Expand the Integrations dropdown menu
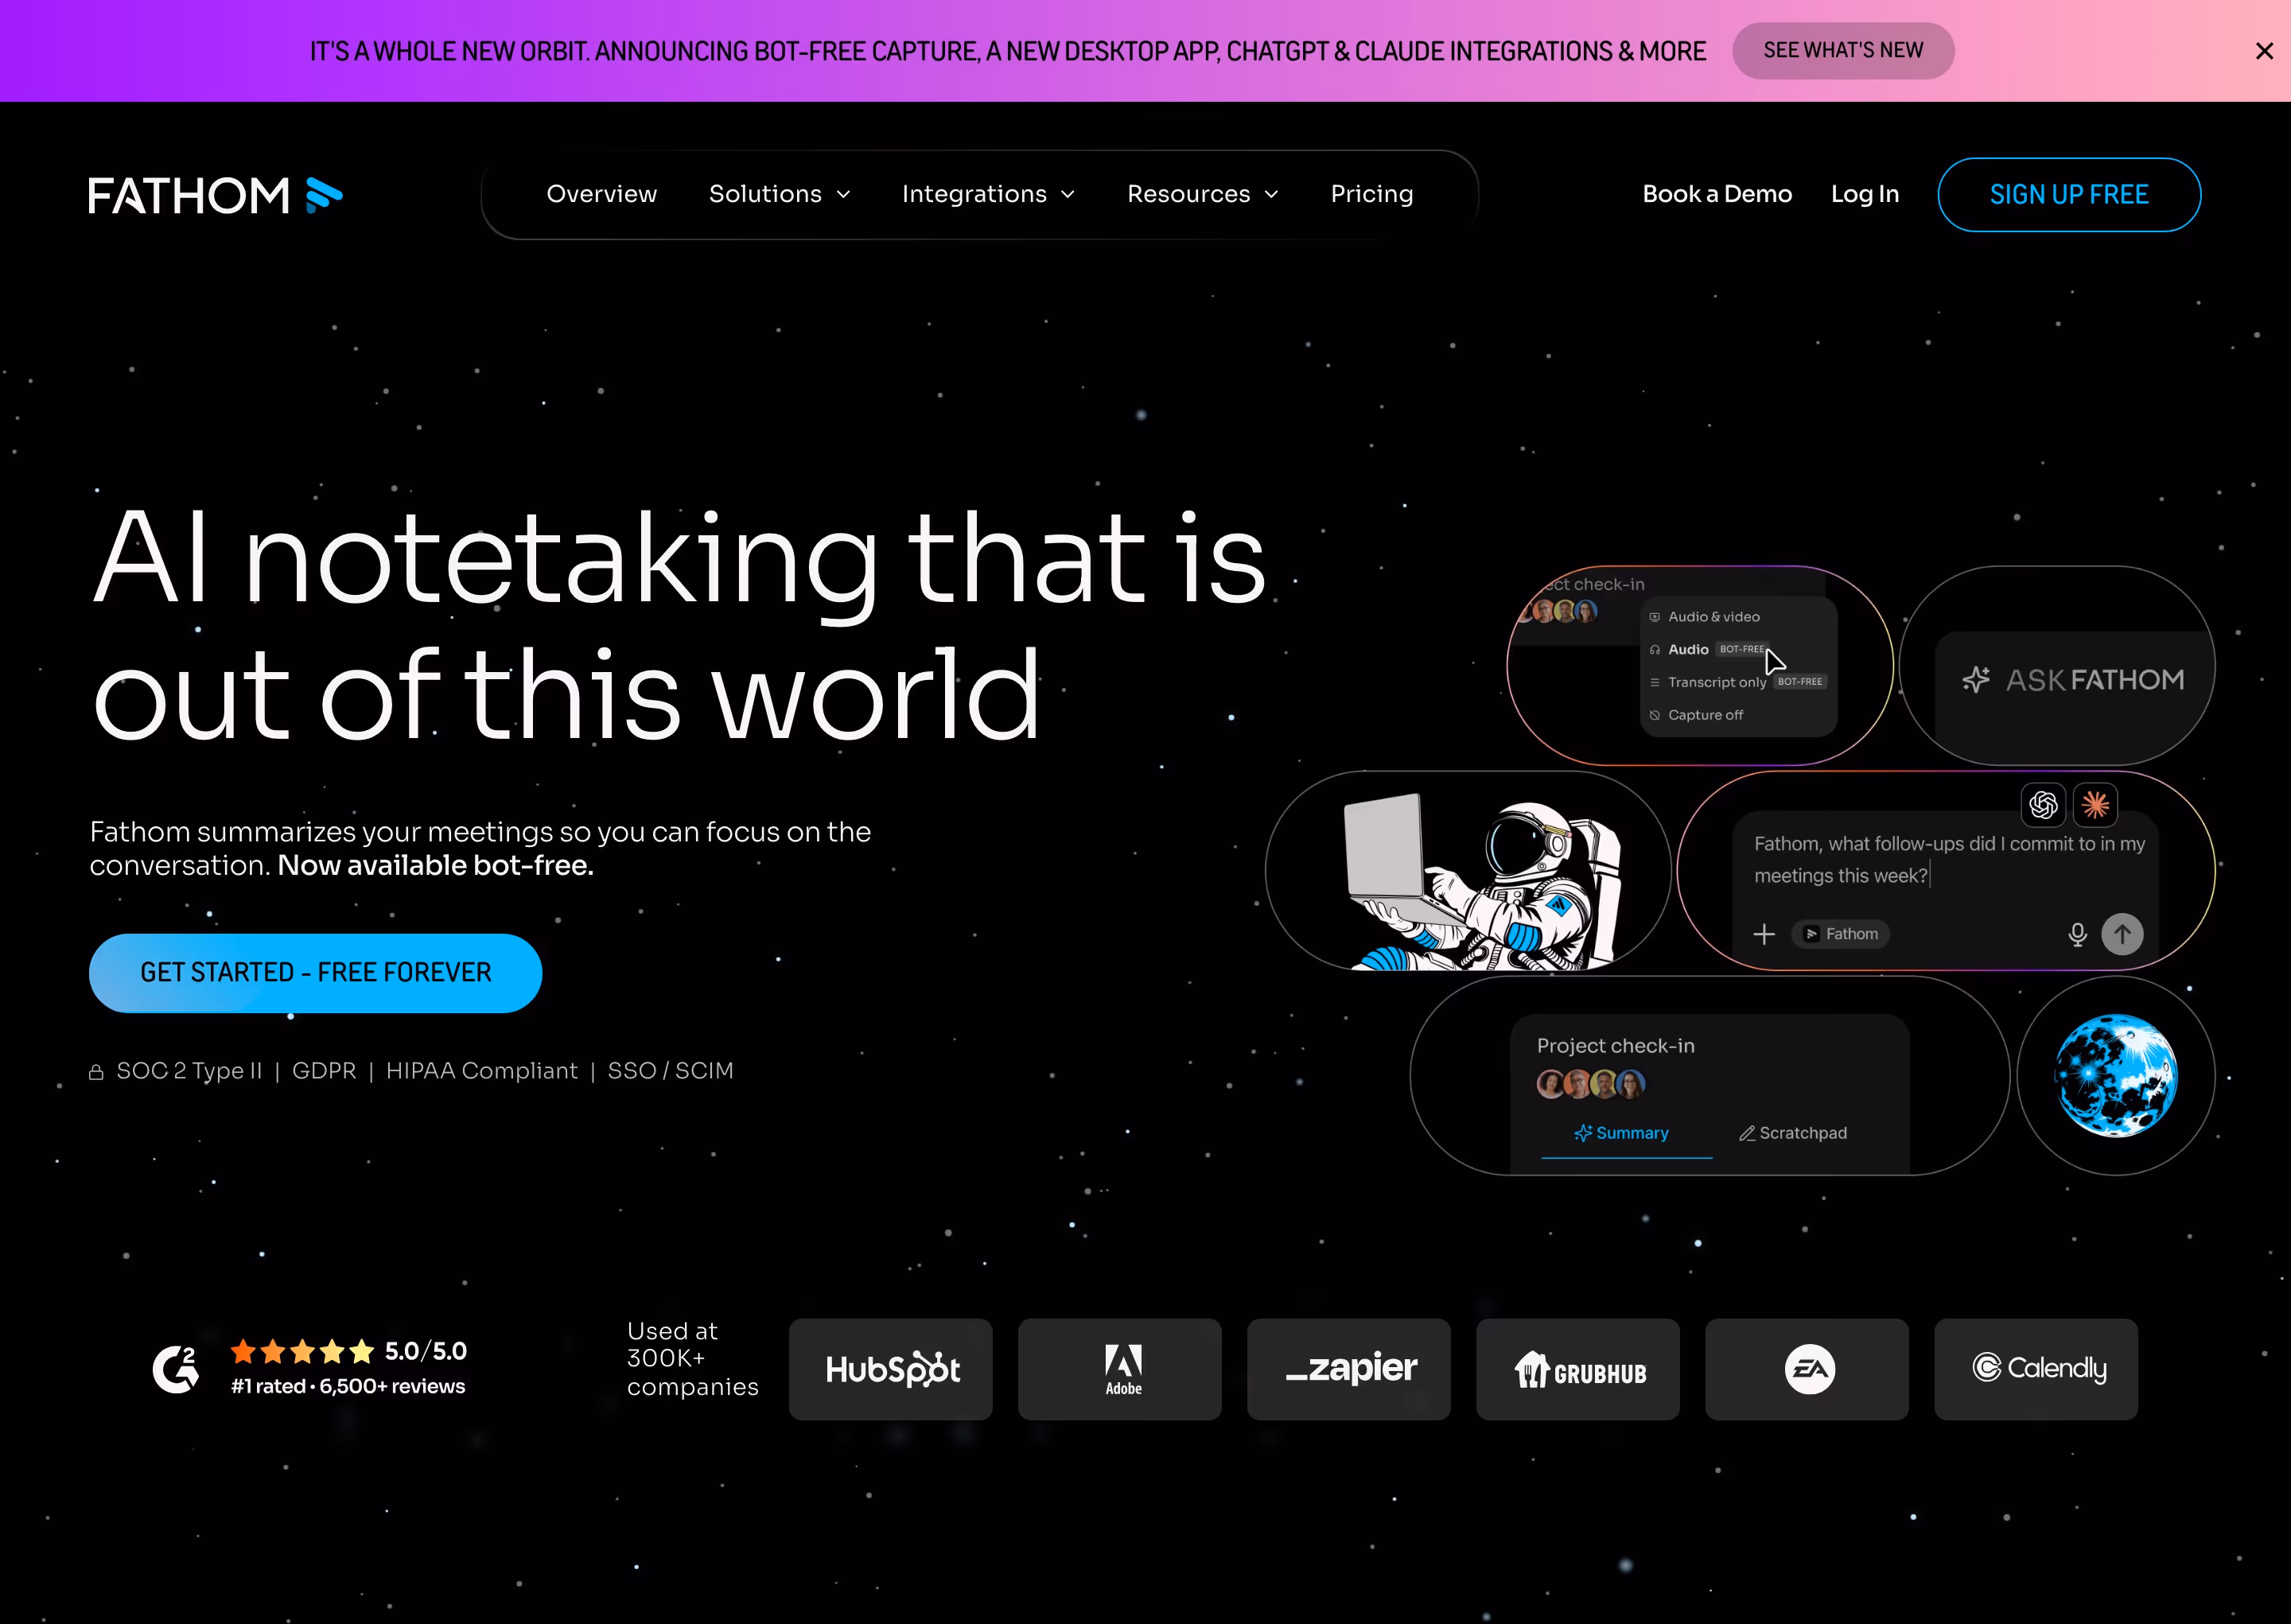The image size is (2291, 1624). coord(987,194)
